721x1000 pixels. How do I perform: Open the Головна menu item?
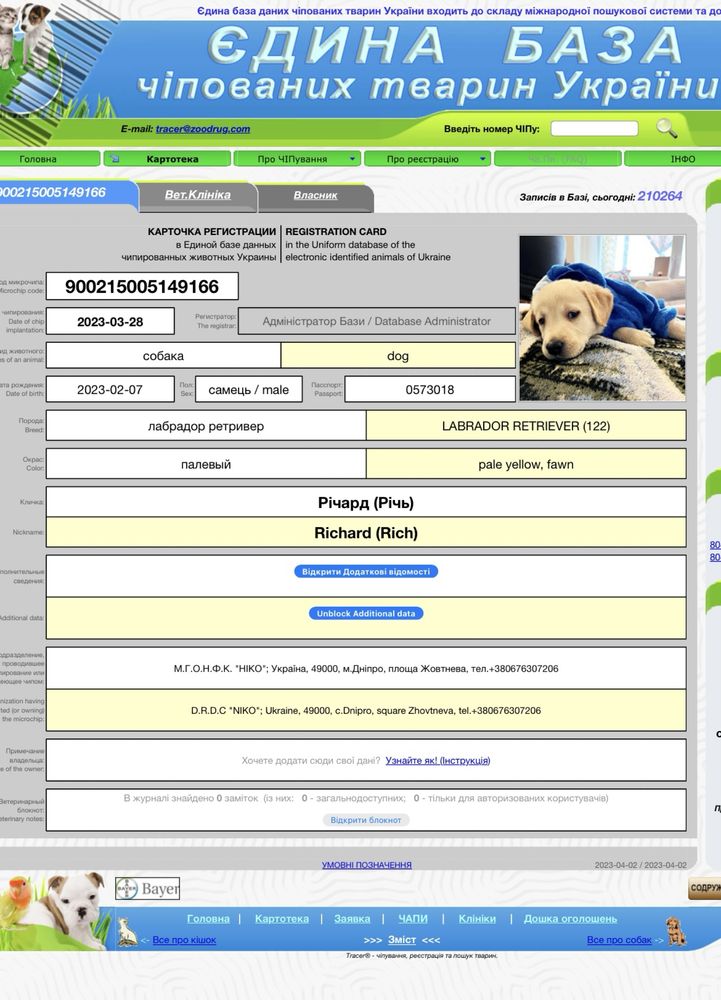coord(38,159)
